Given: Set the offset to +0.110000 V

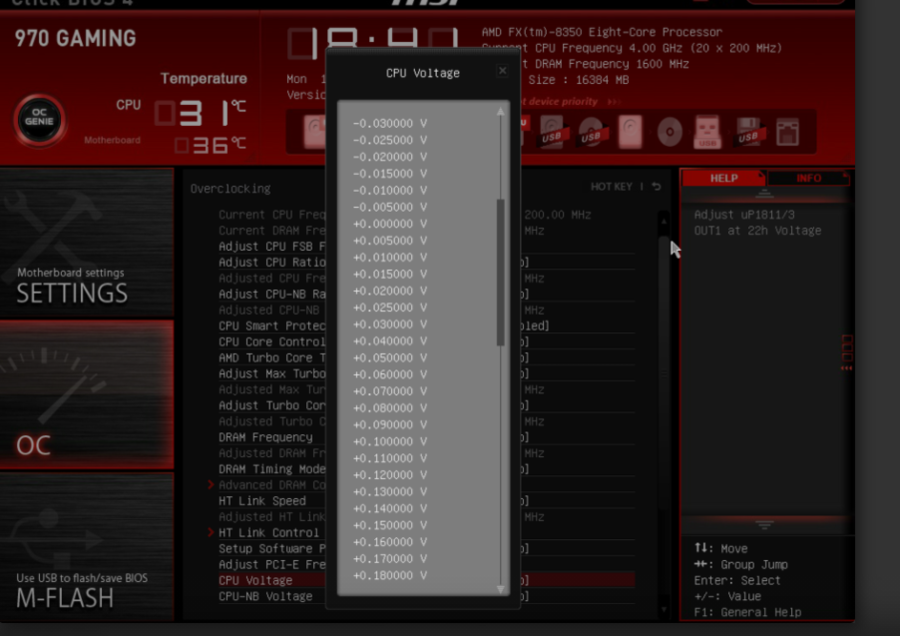Looking at the screenshot, I should point(390,458).
